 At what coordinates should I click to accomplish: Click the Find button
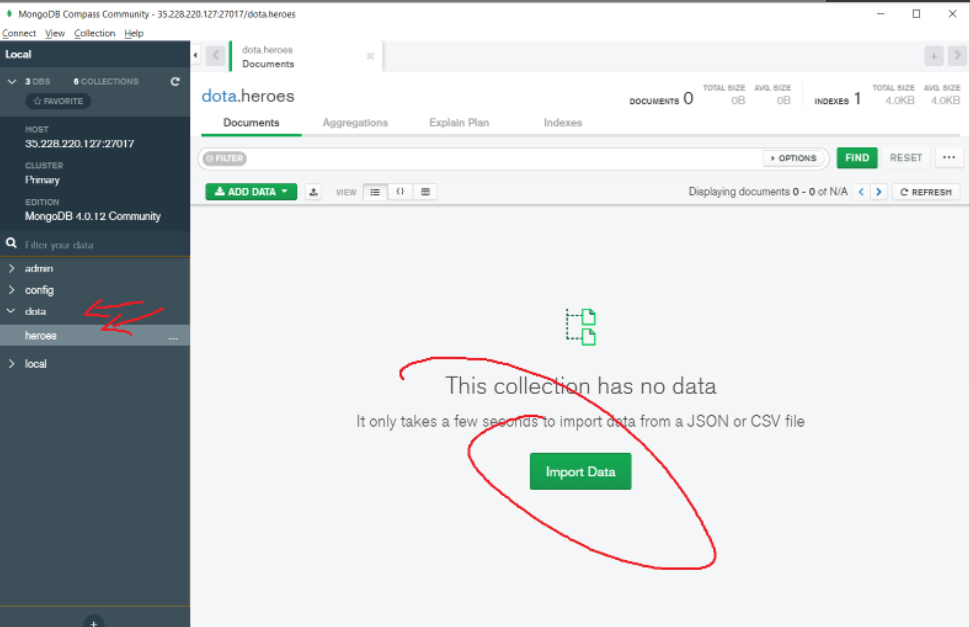point(857,158)
